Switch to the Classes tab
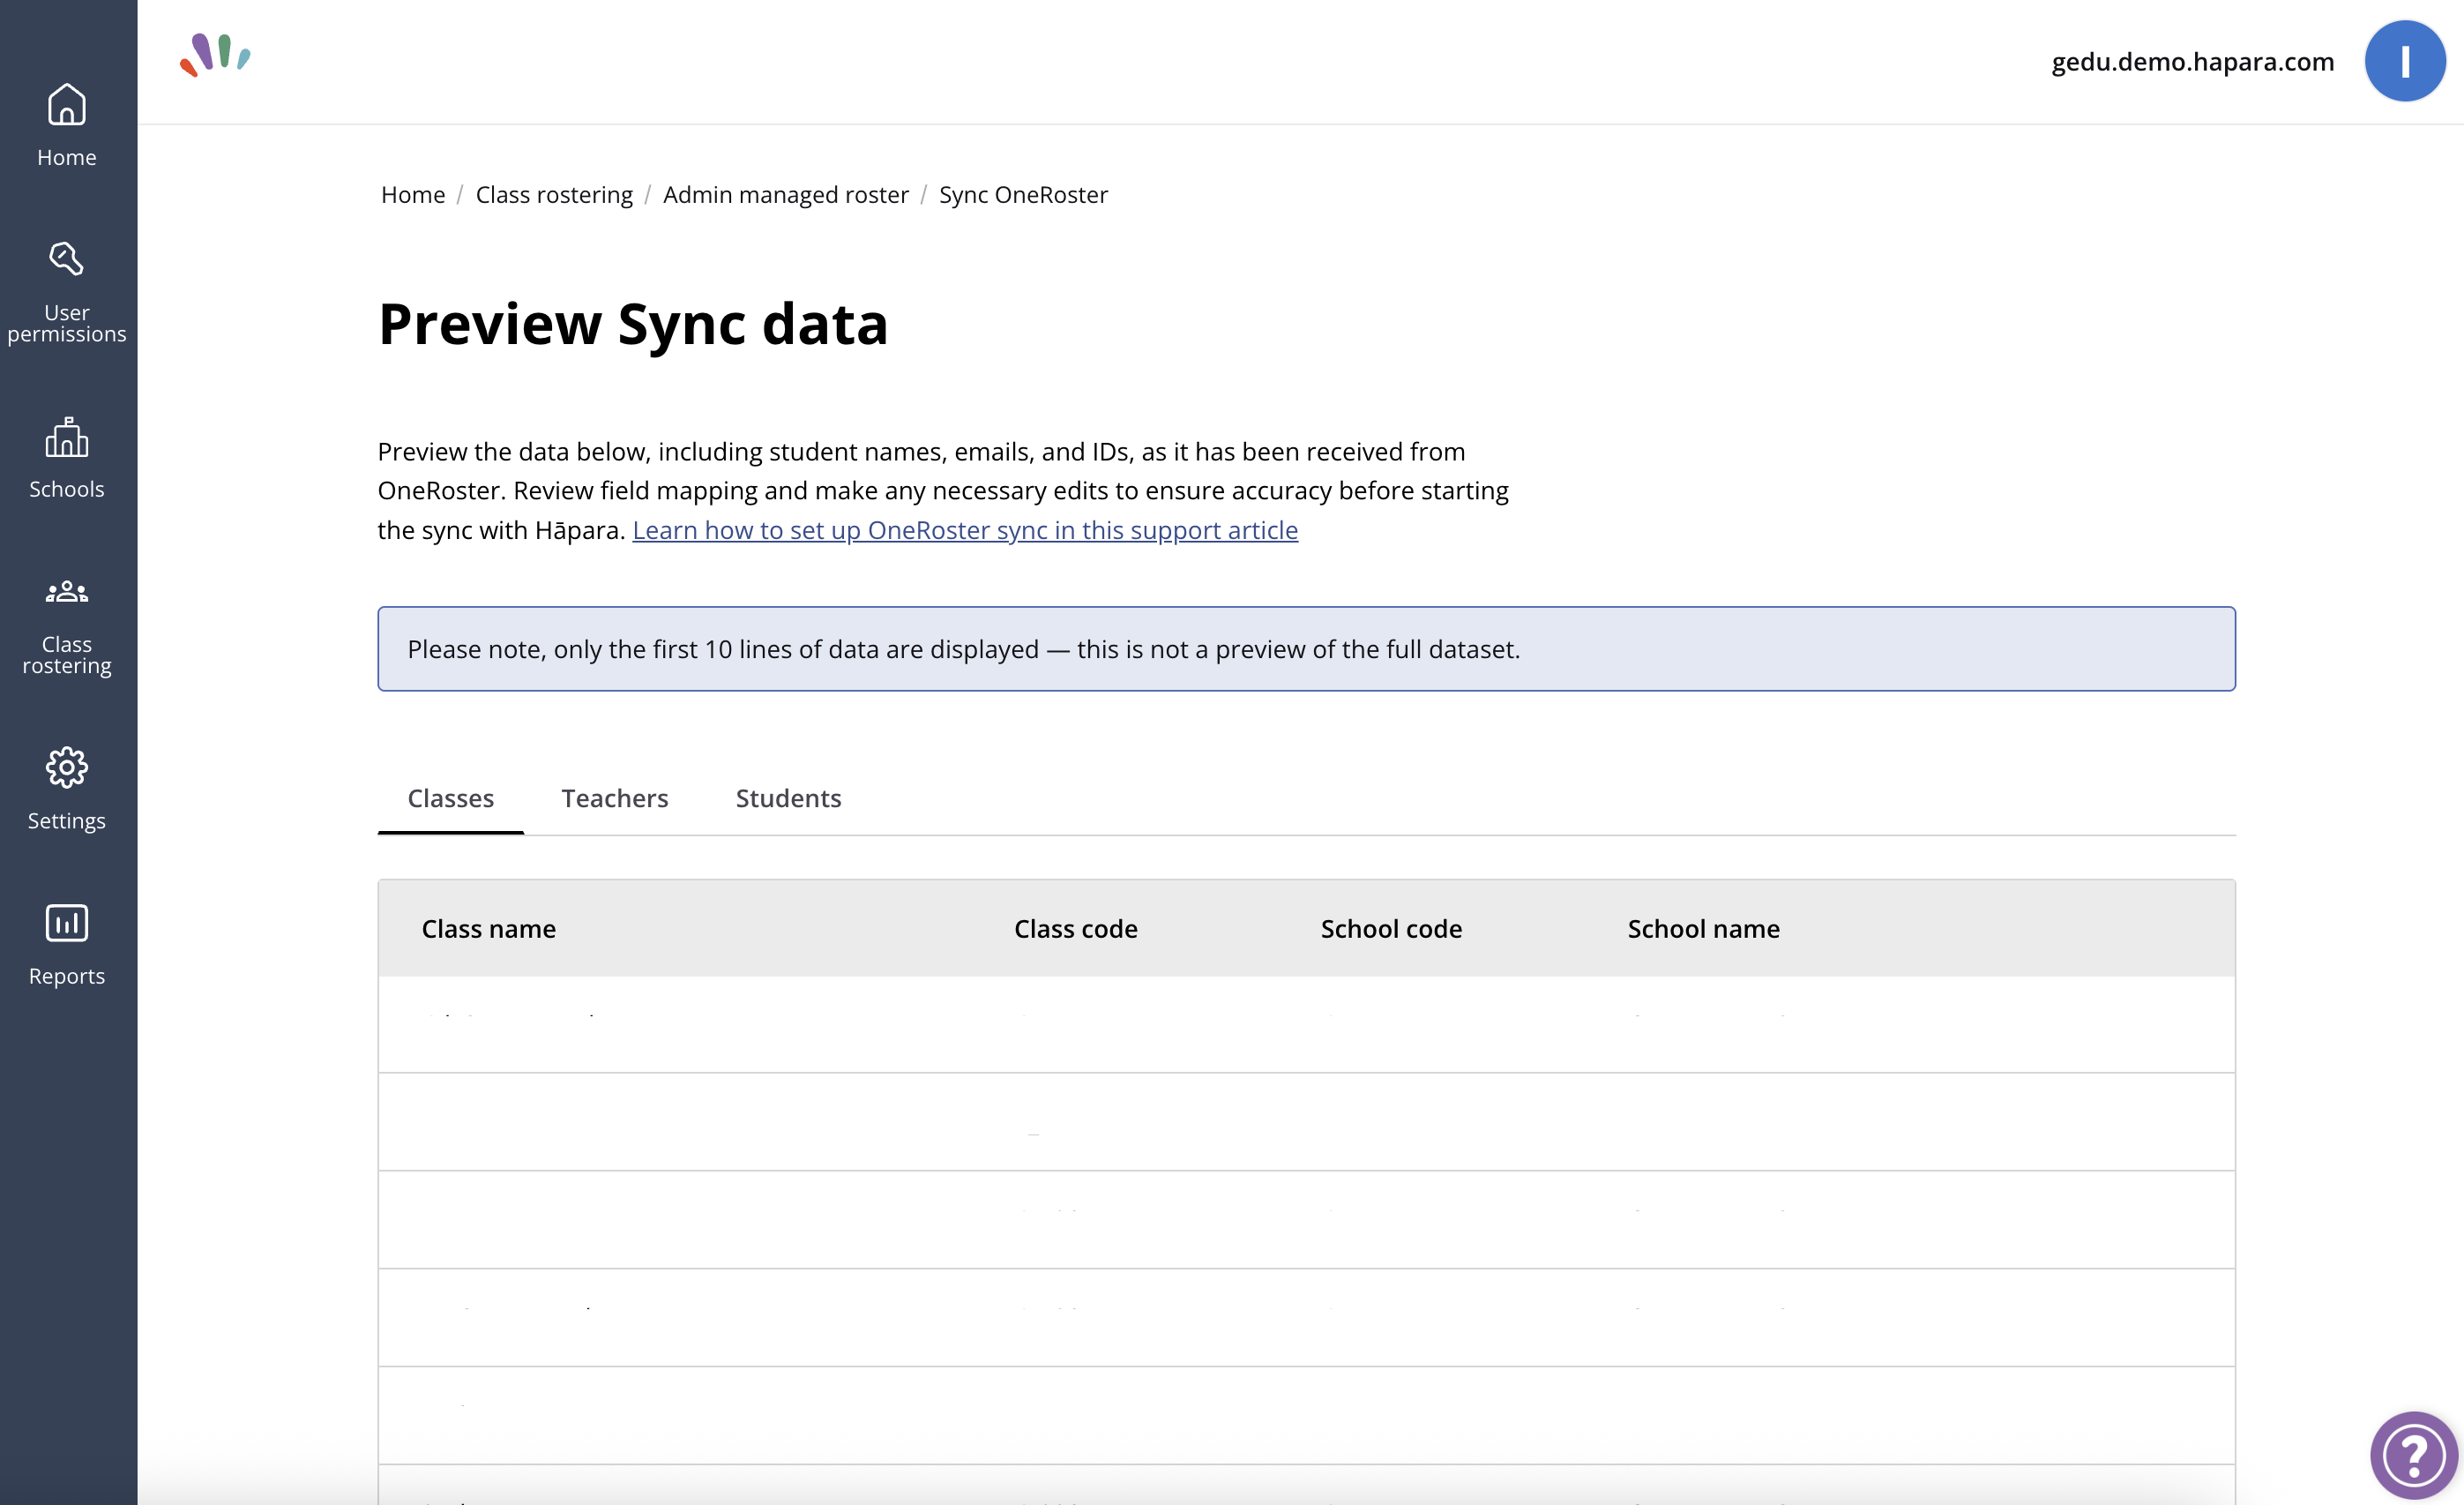This screenshot has height=1505, width=2464. [x=450, y=798]
